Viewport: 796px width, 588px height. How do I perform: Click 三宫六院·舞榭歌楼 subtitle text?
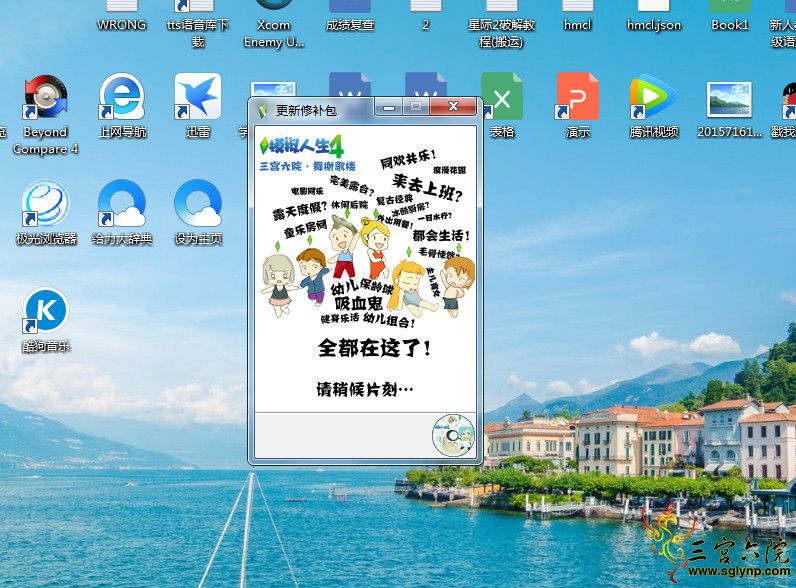click(307, 166)
